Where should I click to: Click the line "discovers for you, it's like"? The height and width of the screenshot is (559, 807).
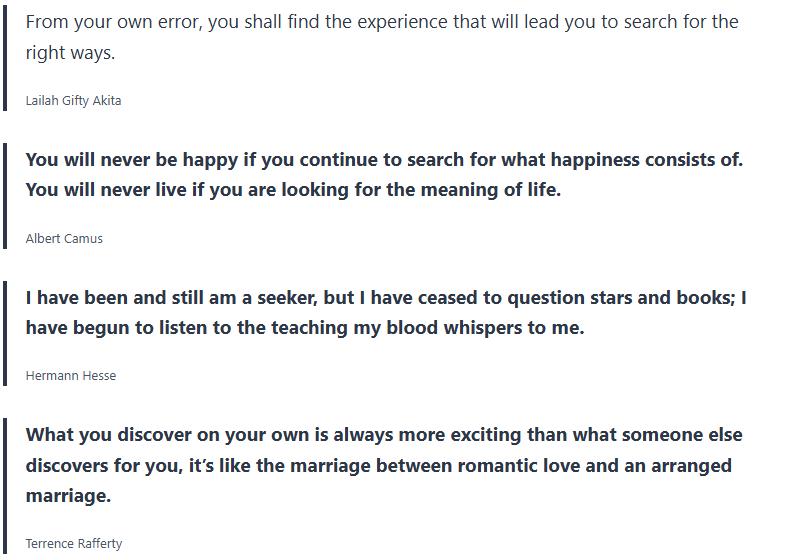click(x=378, y=465)
